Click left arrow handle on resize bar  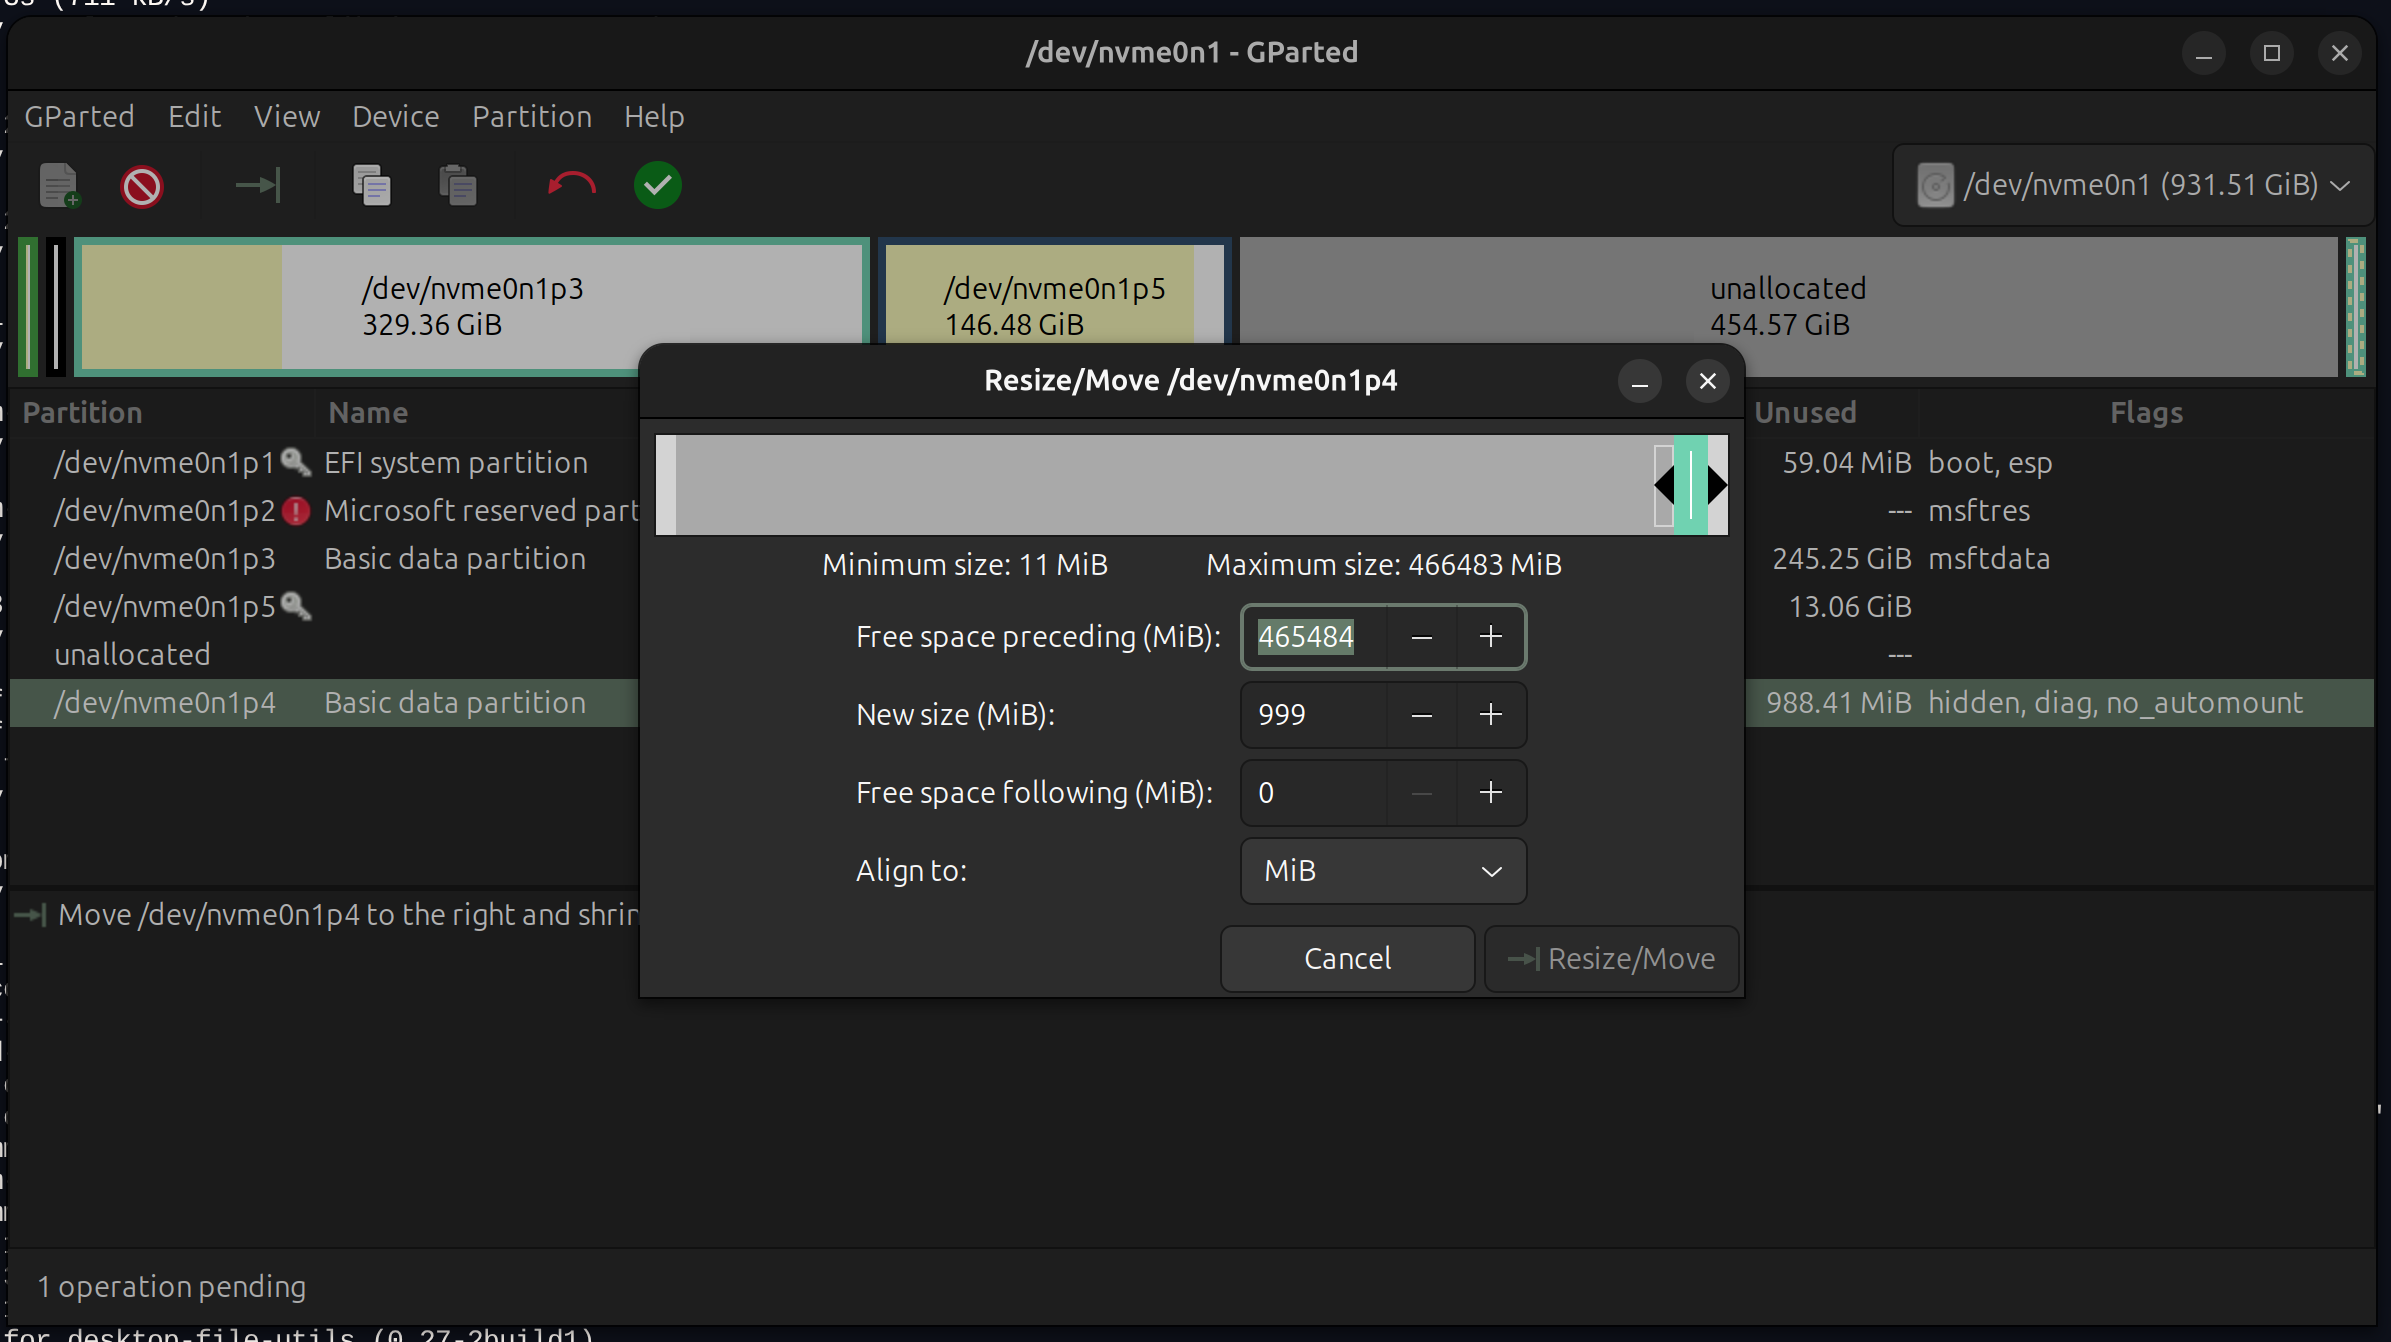(1664, 486)
